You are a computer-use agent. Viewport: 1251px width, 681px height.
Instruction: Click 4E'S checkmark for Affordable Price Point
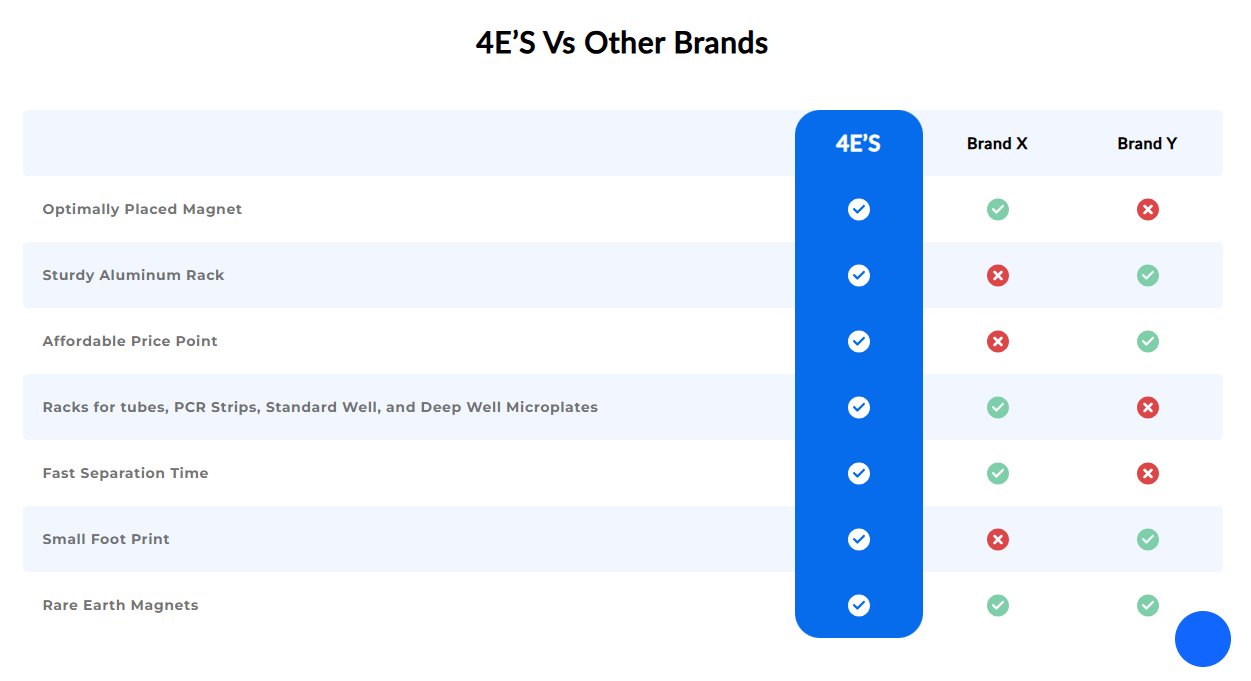pos(859,341)
